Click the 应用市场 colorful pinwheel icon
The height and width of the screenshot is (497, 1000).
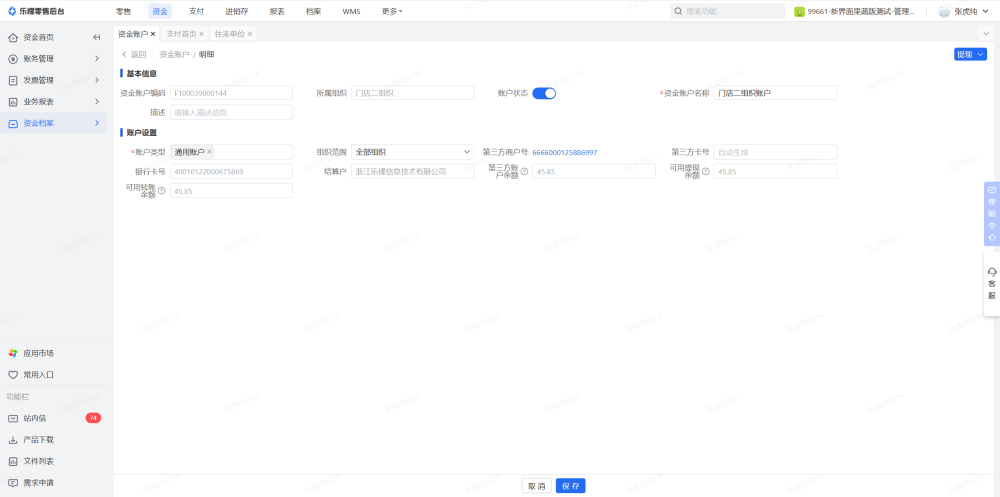pos(13,353)
